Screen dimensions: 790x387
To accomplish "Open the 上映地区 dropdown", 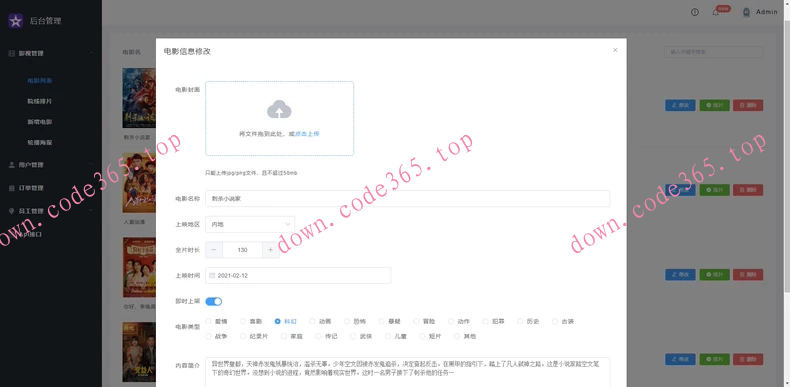I will (x=250, y=224).
